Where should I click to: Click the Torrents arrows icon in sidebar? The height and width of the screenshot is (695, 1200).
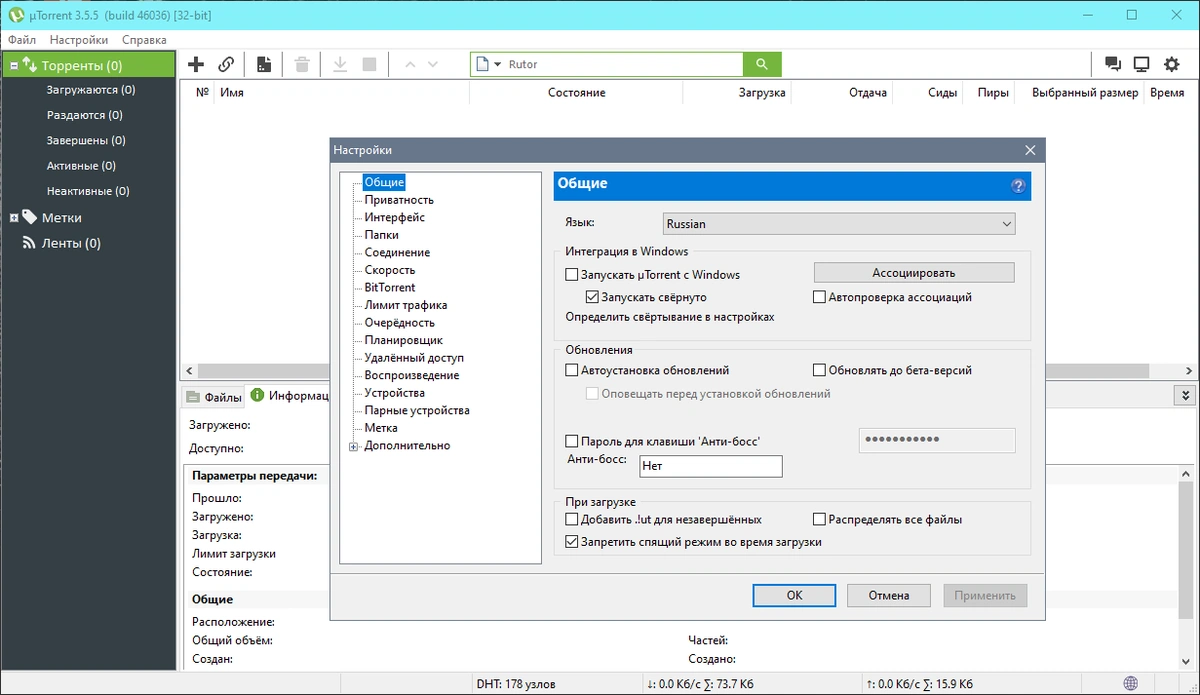coord(30,66)
